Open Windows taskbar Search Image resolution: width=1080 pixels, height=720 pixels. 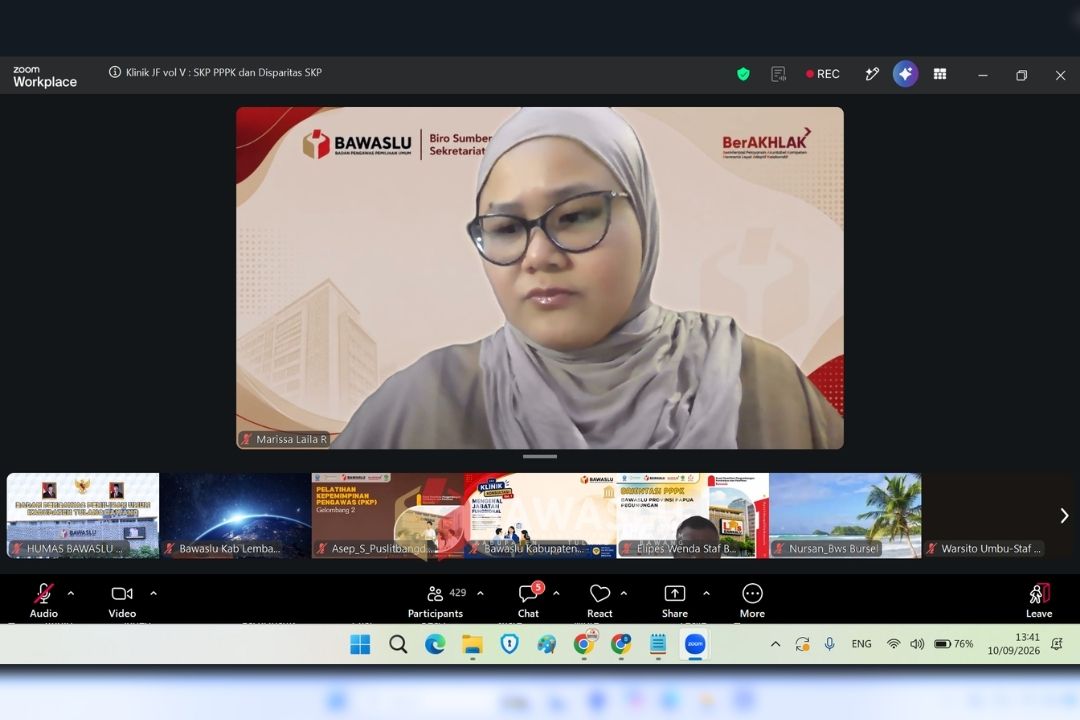pyautogui.click(x=397, y=644)
